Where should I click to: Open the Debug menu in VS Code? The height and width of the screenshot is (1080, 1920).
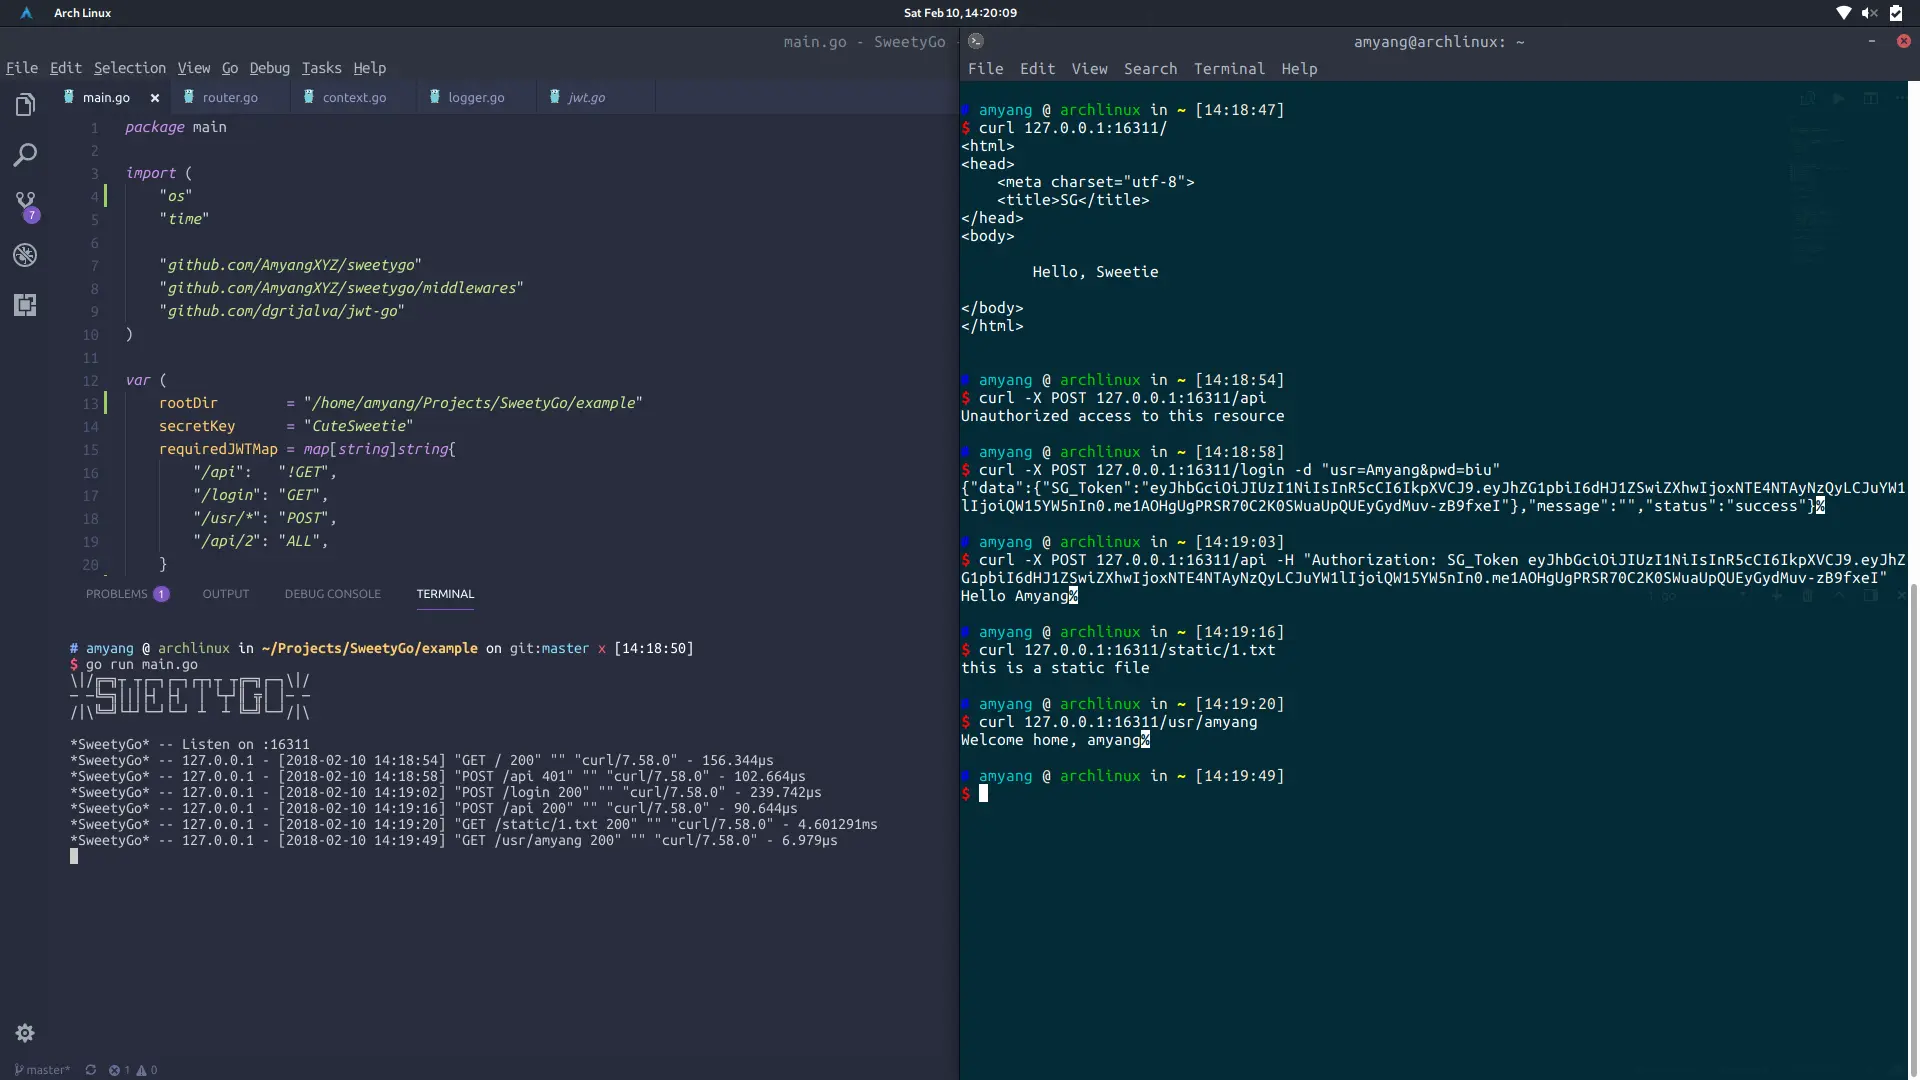tap(269, 68)
